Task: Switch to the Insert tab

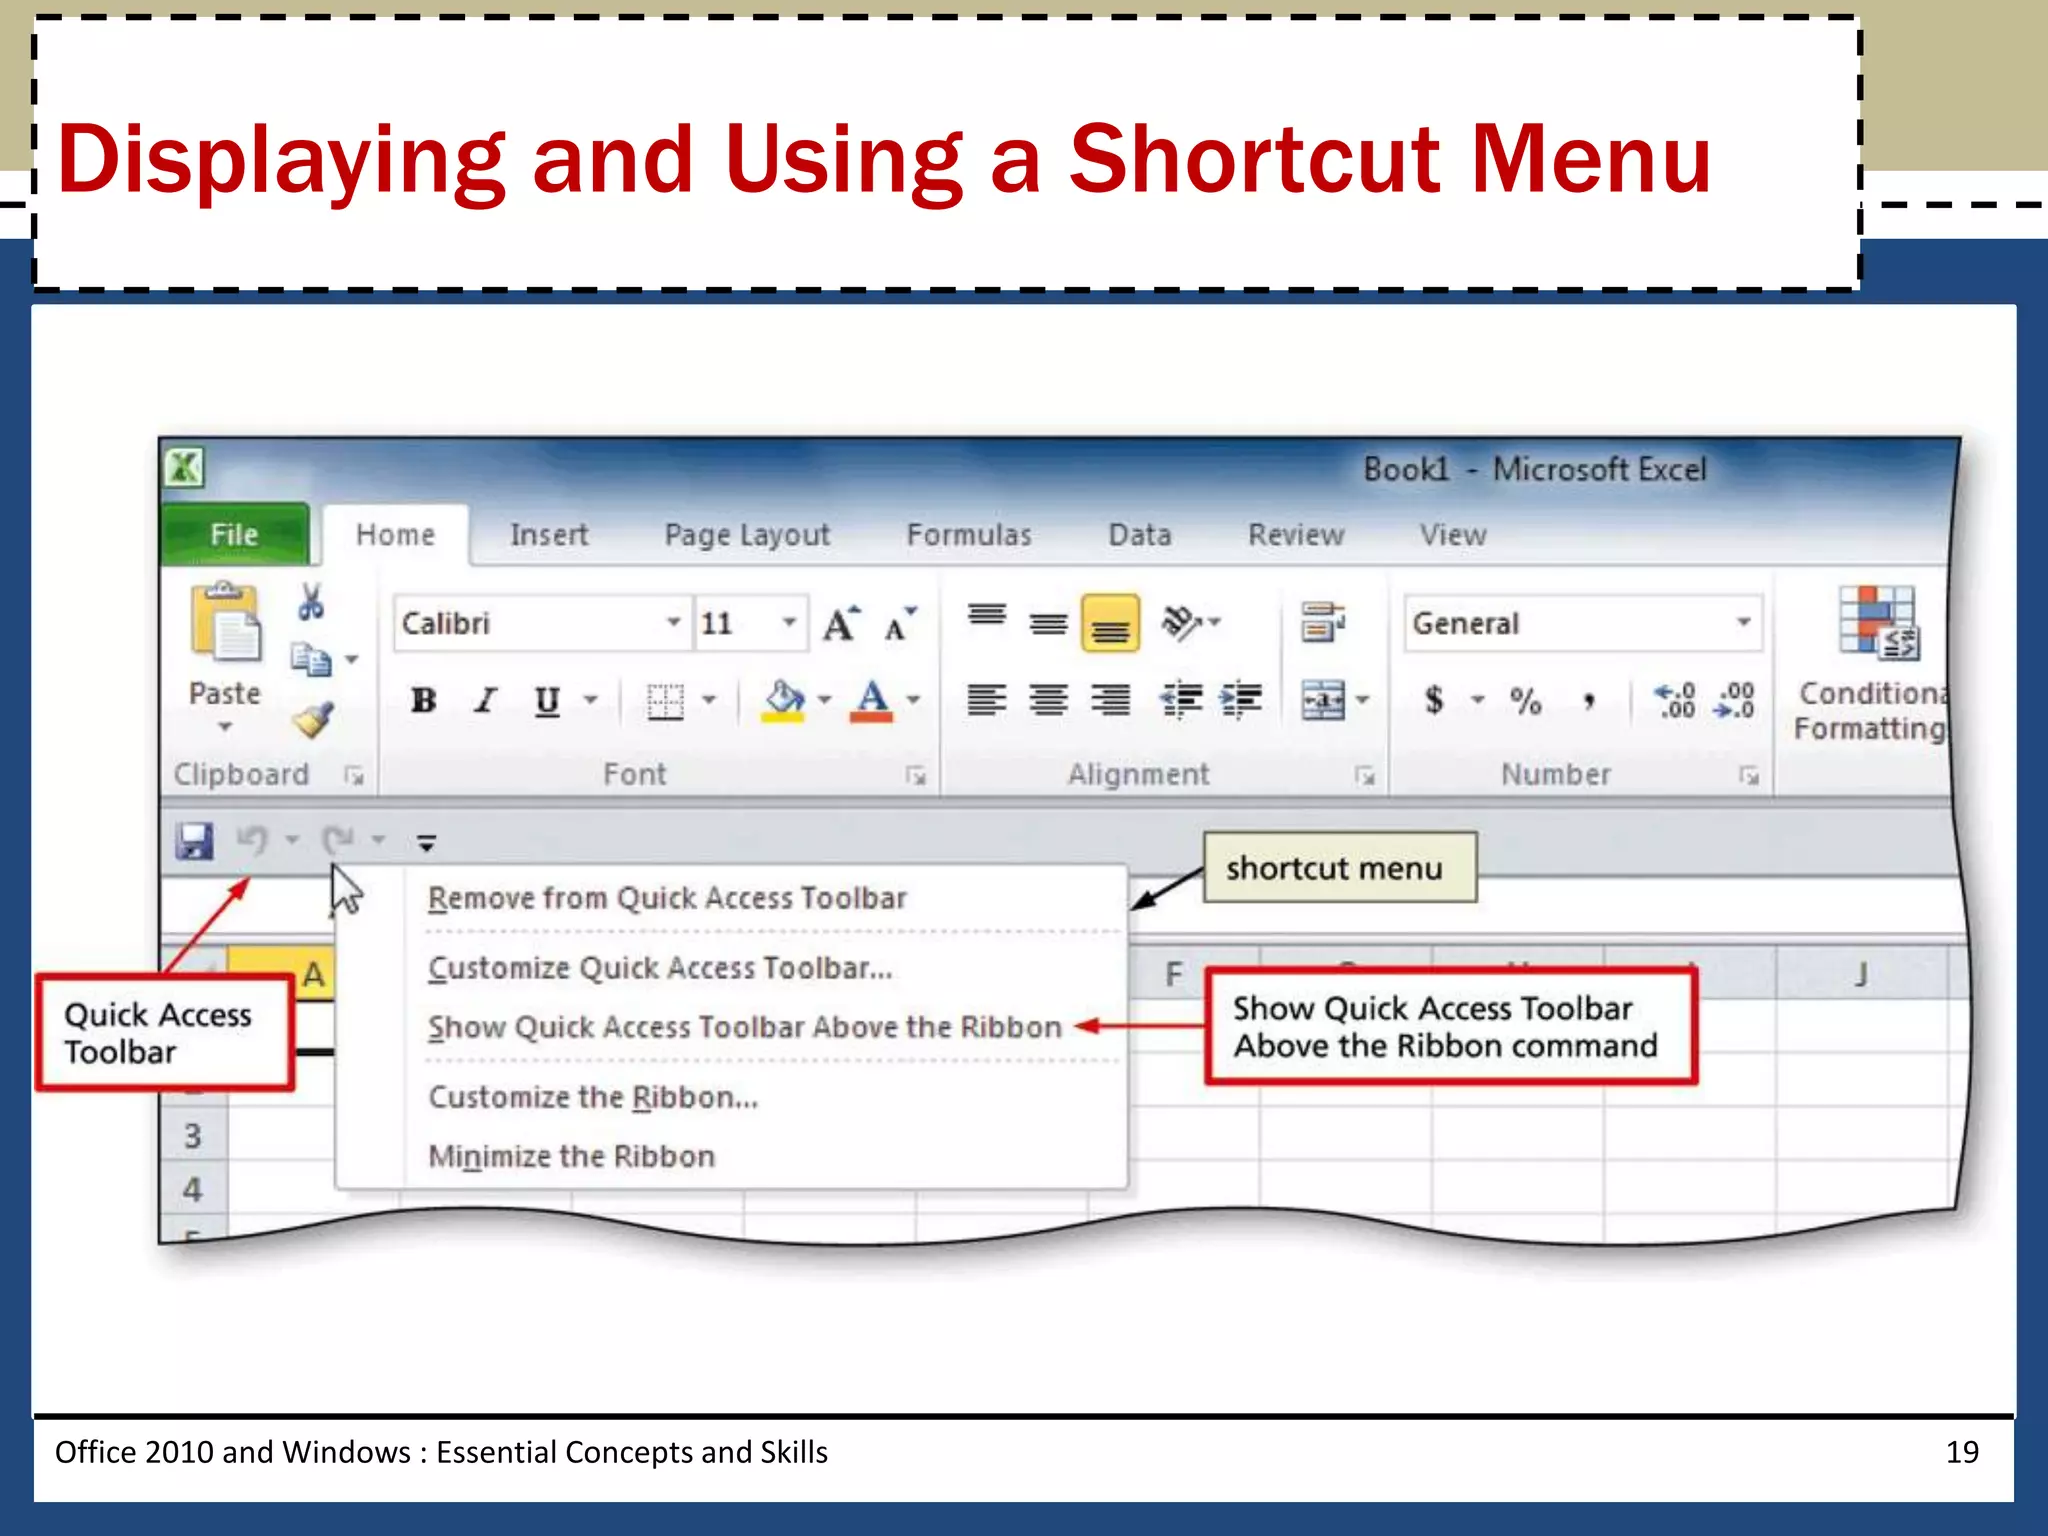Action: 549,535
